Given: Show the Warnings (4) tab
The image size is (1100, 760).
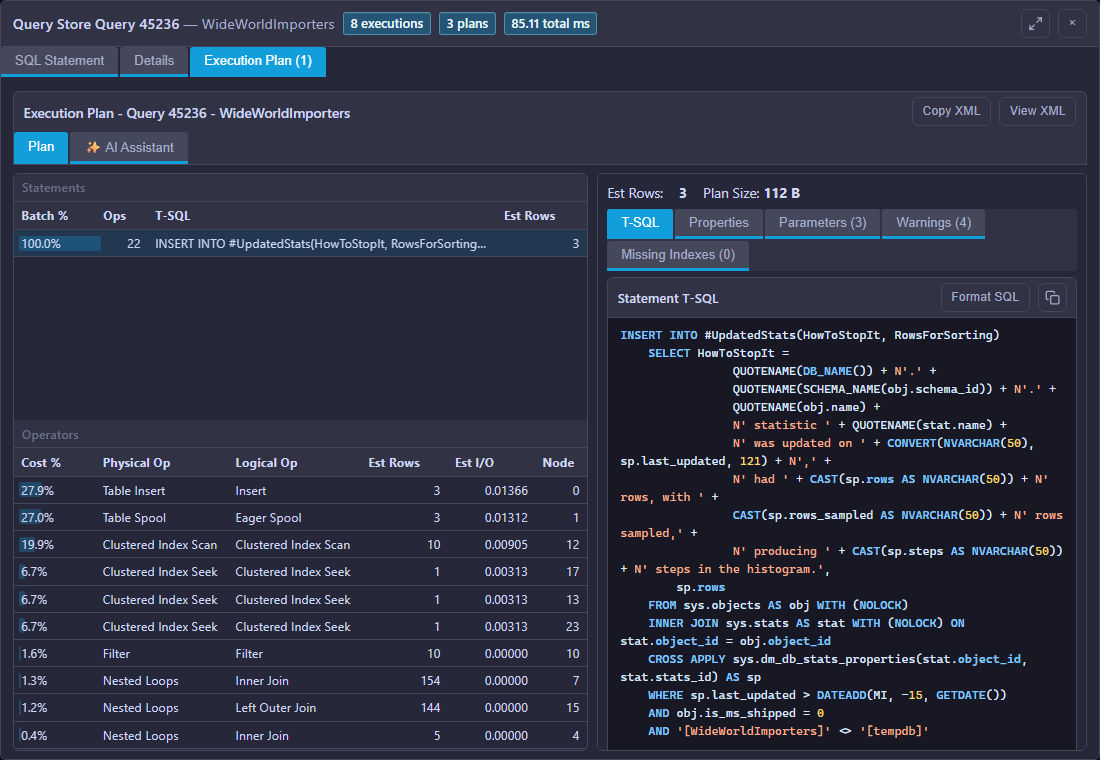Looking at the screenshot, I should 933,223.
